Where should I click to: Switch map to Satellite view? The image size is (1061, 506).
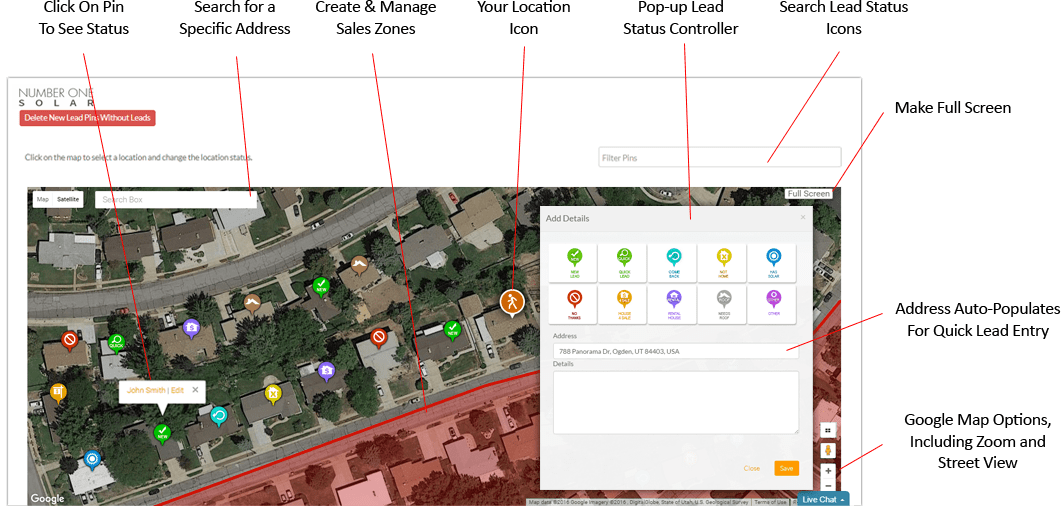68,200
